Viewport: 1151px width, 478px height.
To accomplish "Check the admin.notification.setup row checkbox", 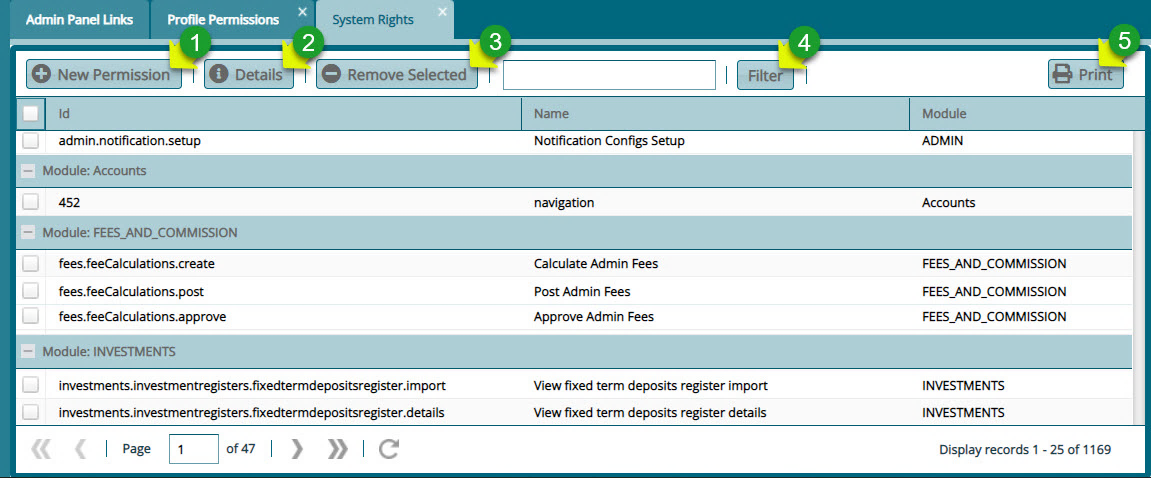I will (31, 140).
